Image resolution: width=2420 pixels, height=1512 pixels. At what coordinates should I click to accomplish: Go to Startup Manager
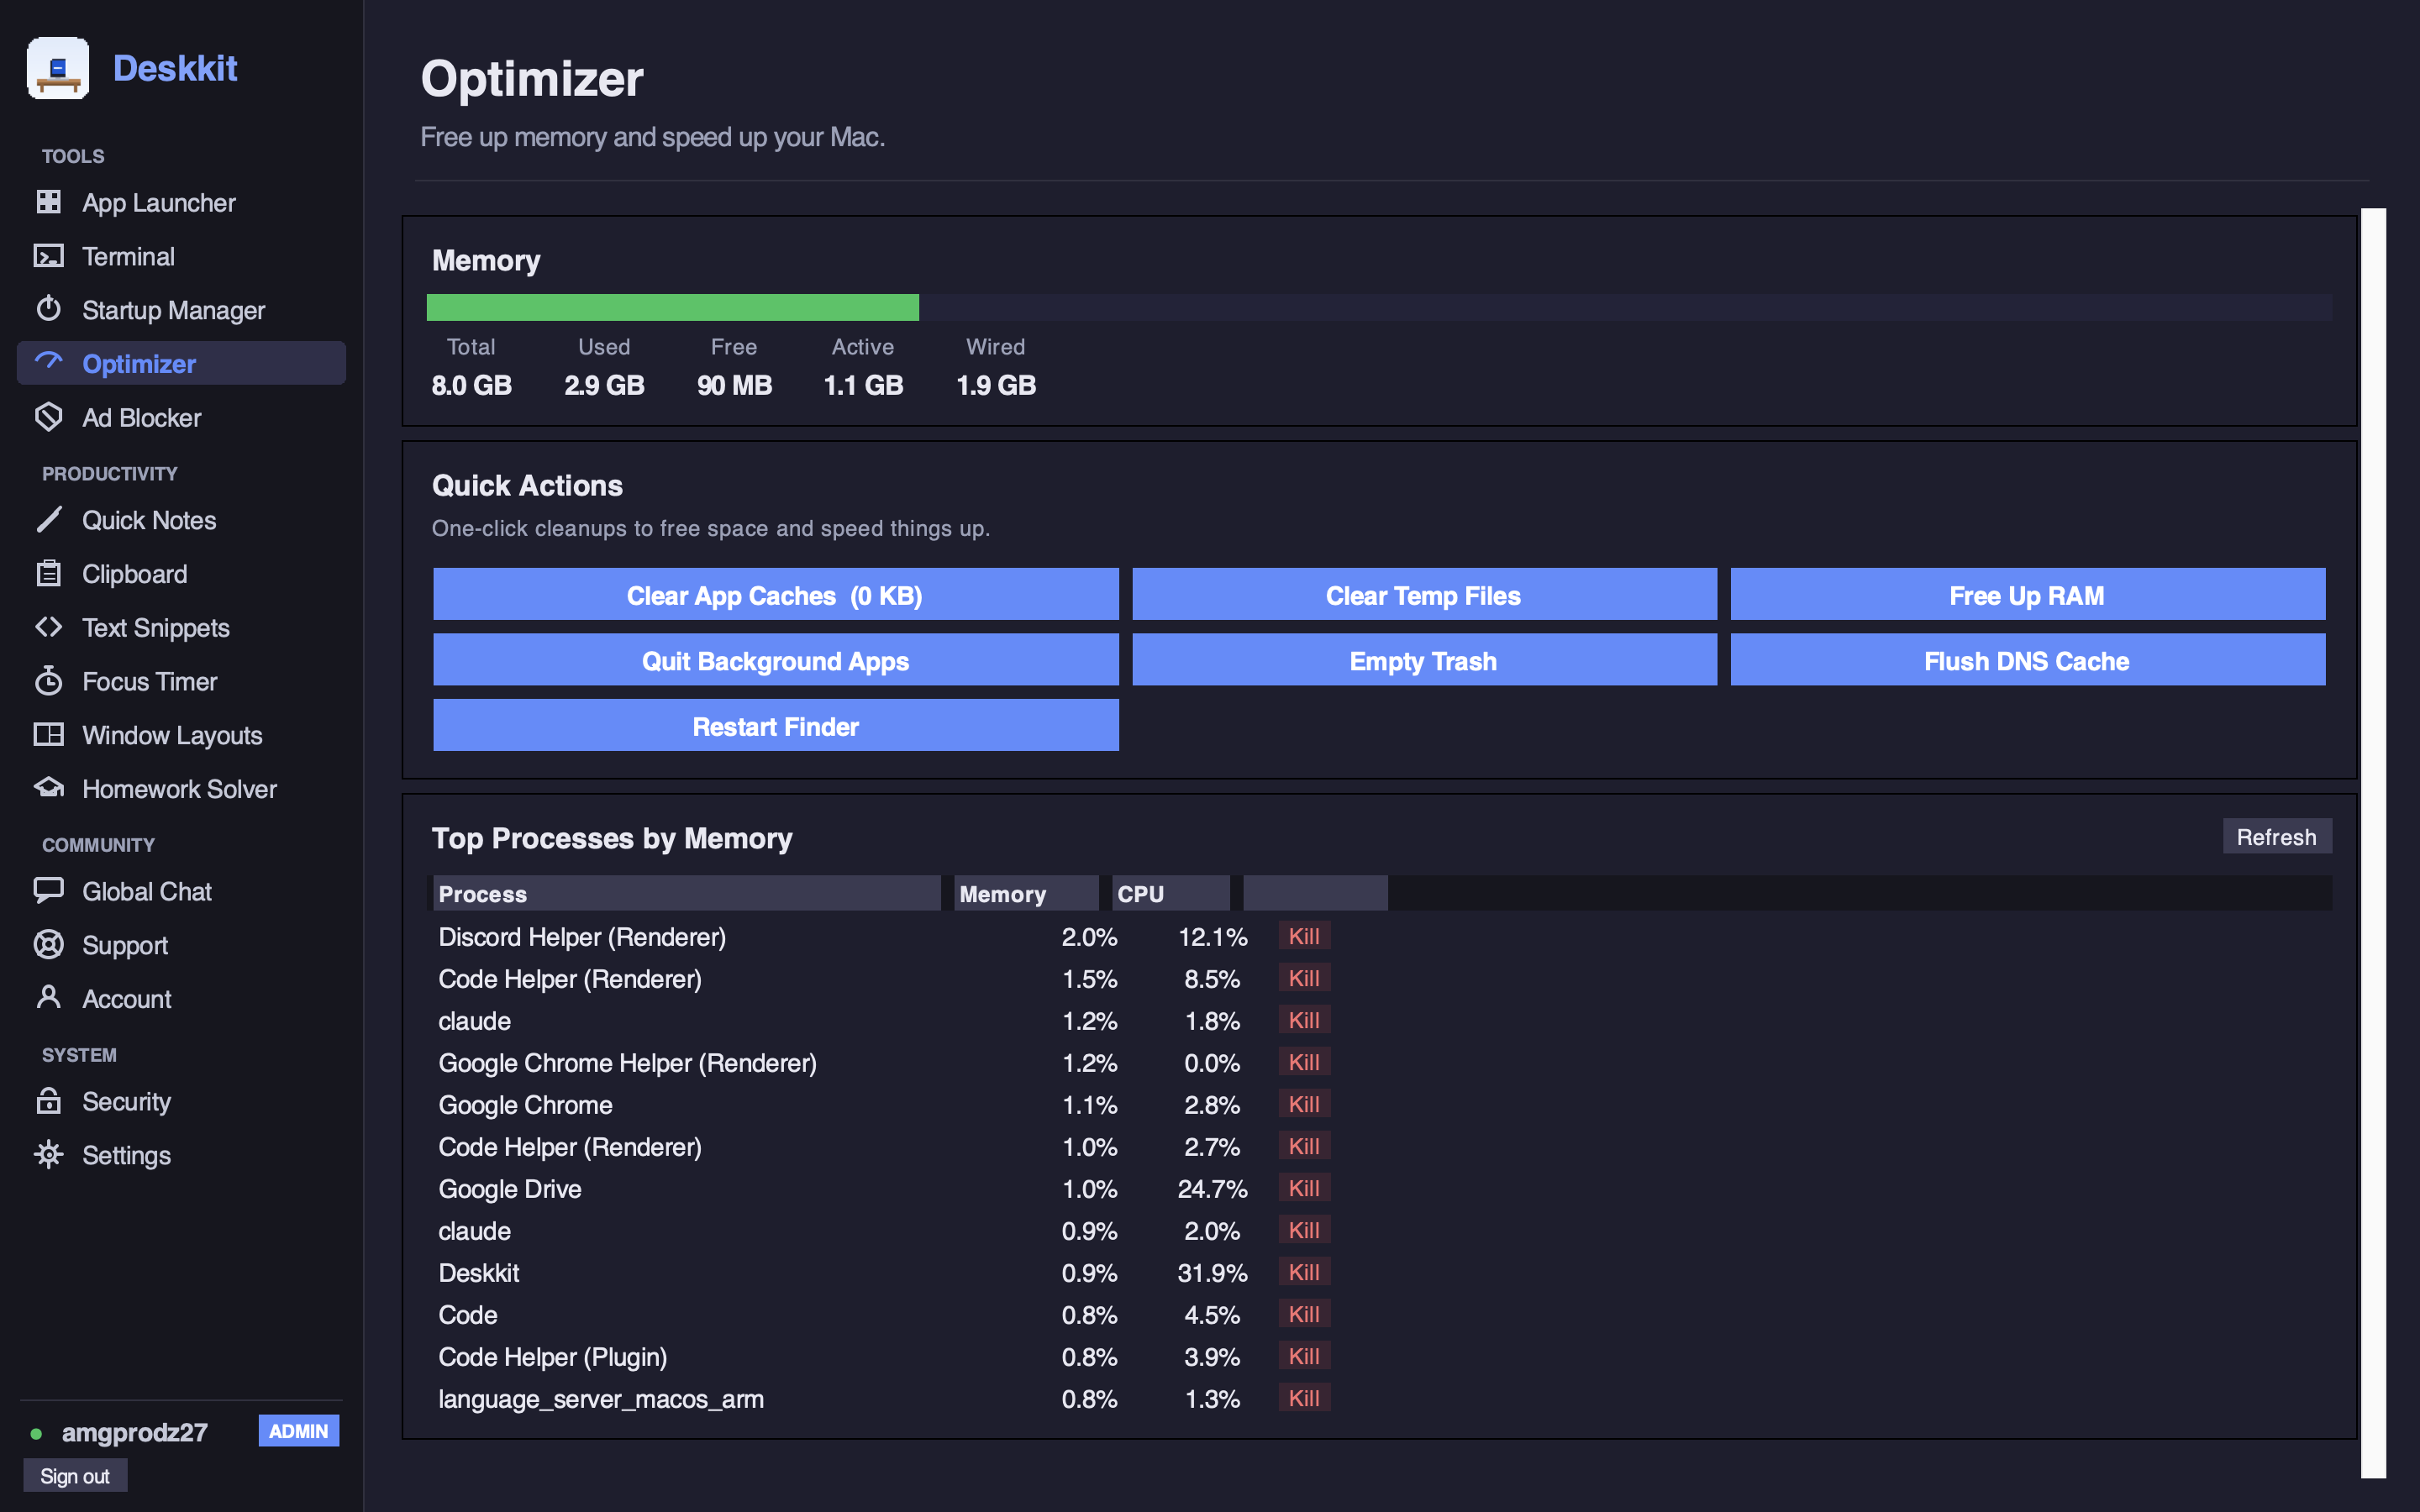(x=181, y=310)
